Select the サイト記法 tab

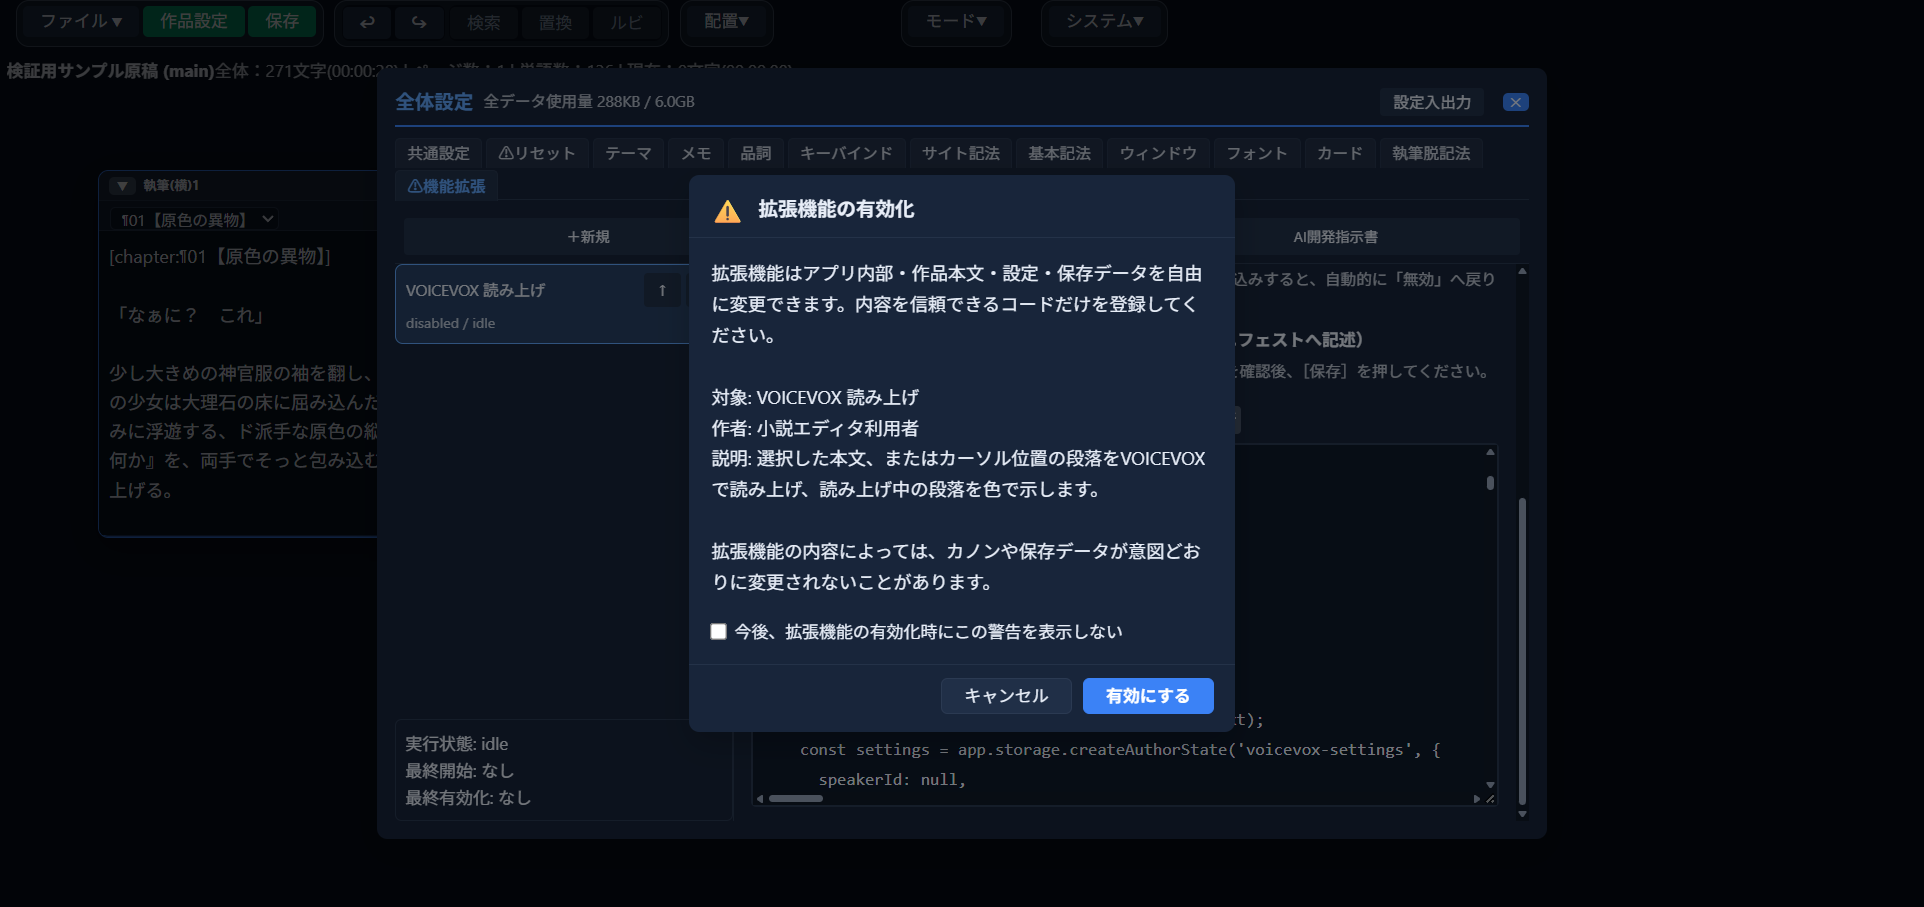pos(961,153)
